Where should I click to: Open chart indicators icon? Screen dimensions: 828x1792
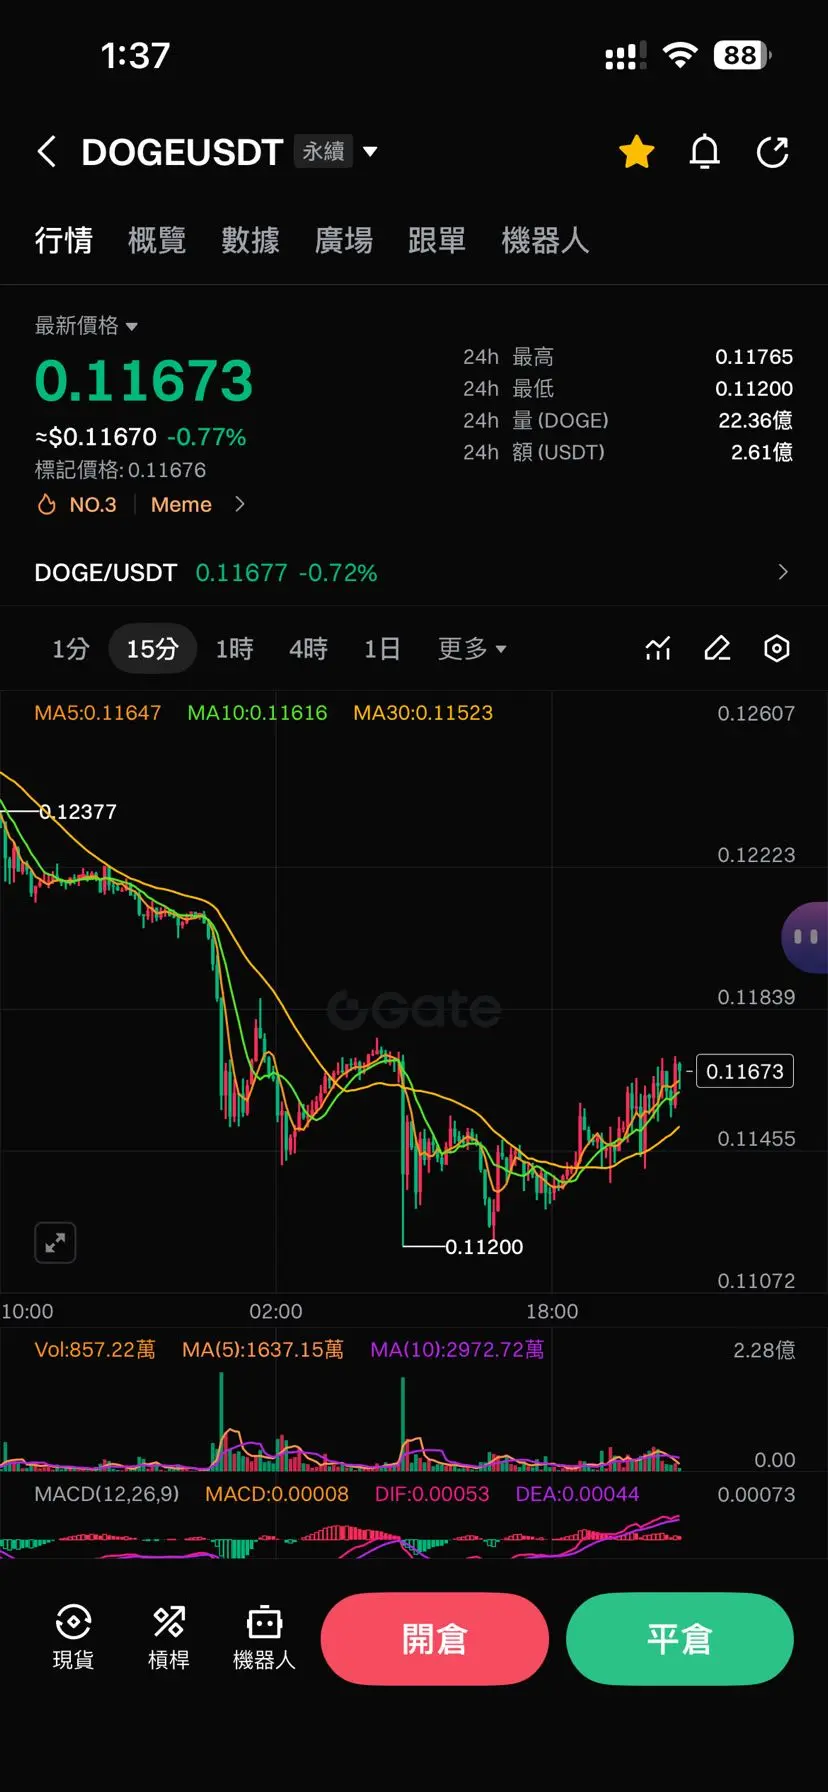[658, 649]
